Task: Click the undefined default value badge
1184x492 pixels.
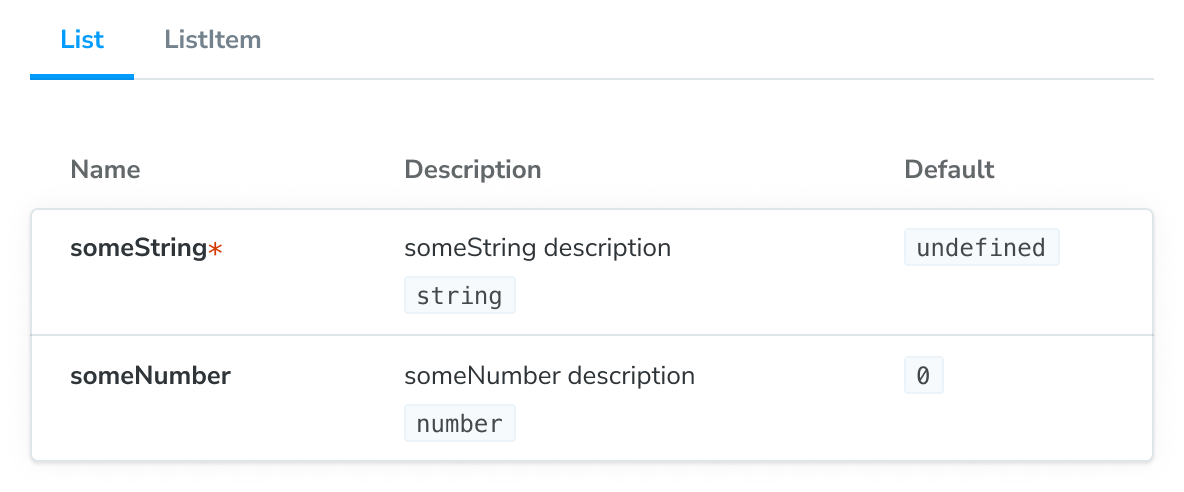Action: coord(981,248)
